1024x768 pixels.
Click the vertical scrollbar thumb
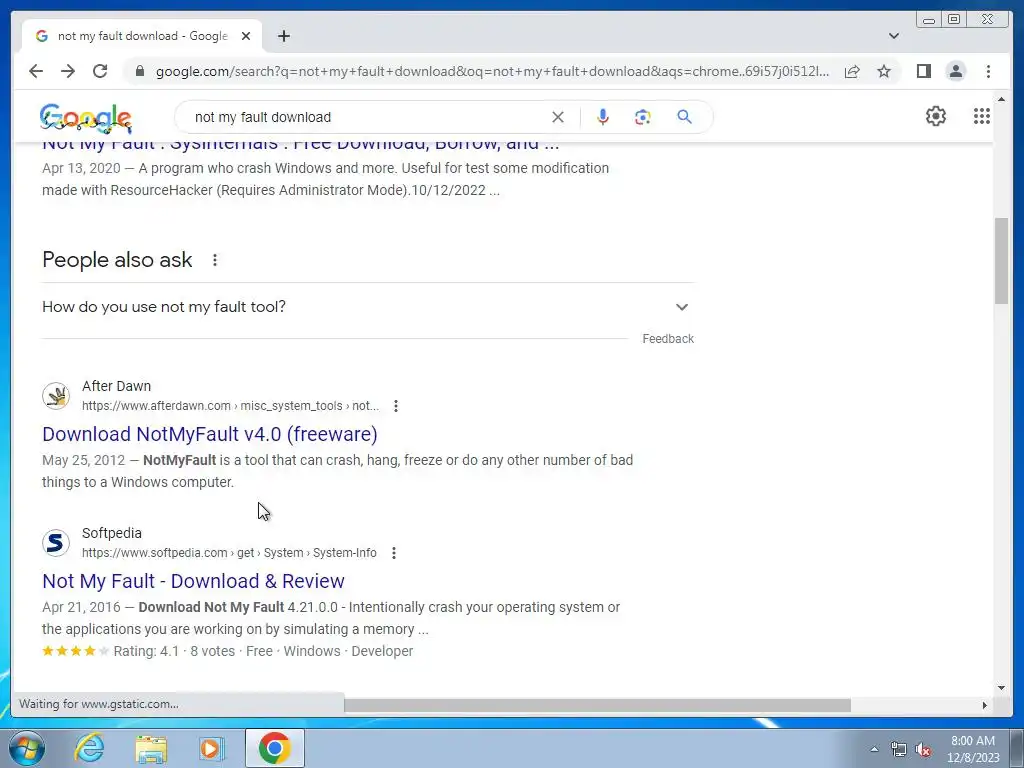click(1002, 261)
